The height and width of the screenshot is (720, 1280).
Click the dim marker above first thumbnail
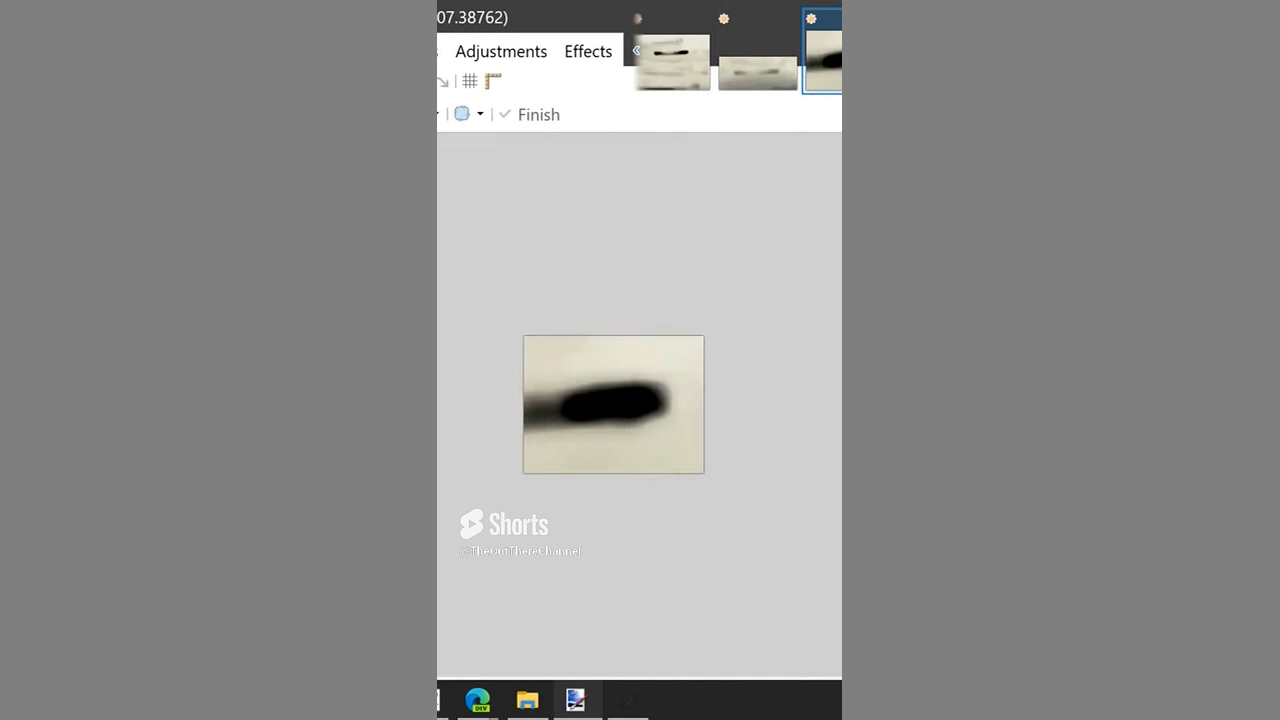638,19
